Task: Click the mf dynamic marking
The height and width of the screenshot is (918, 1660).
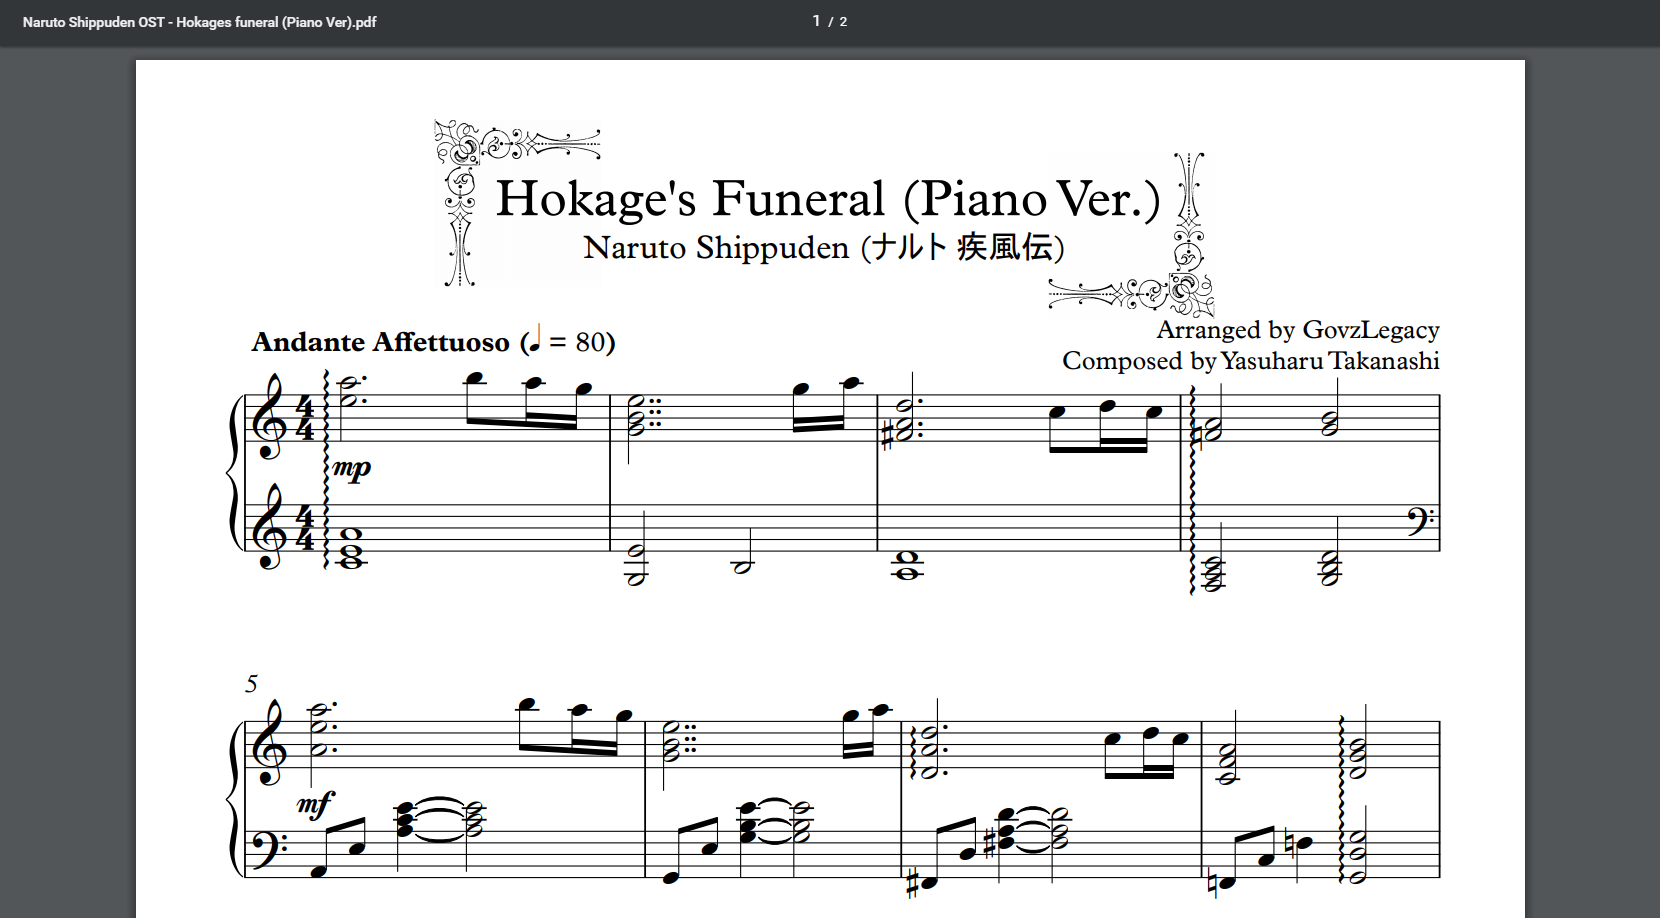Action: tap(314, 804)
